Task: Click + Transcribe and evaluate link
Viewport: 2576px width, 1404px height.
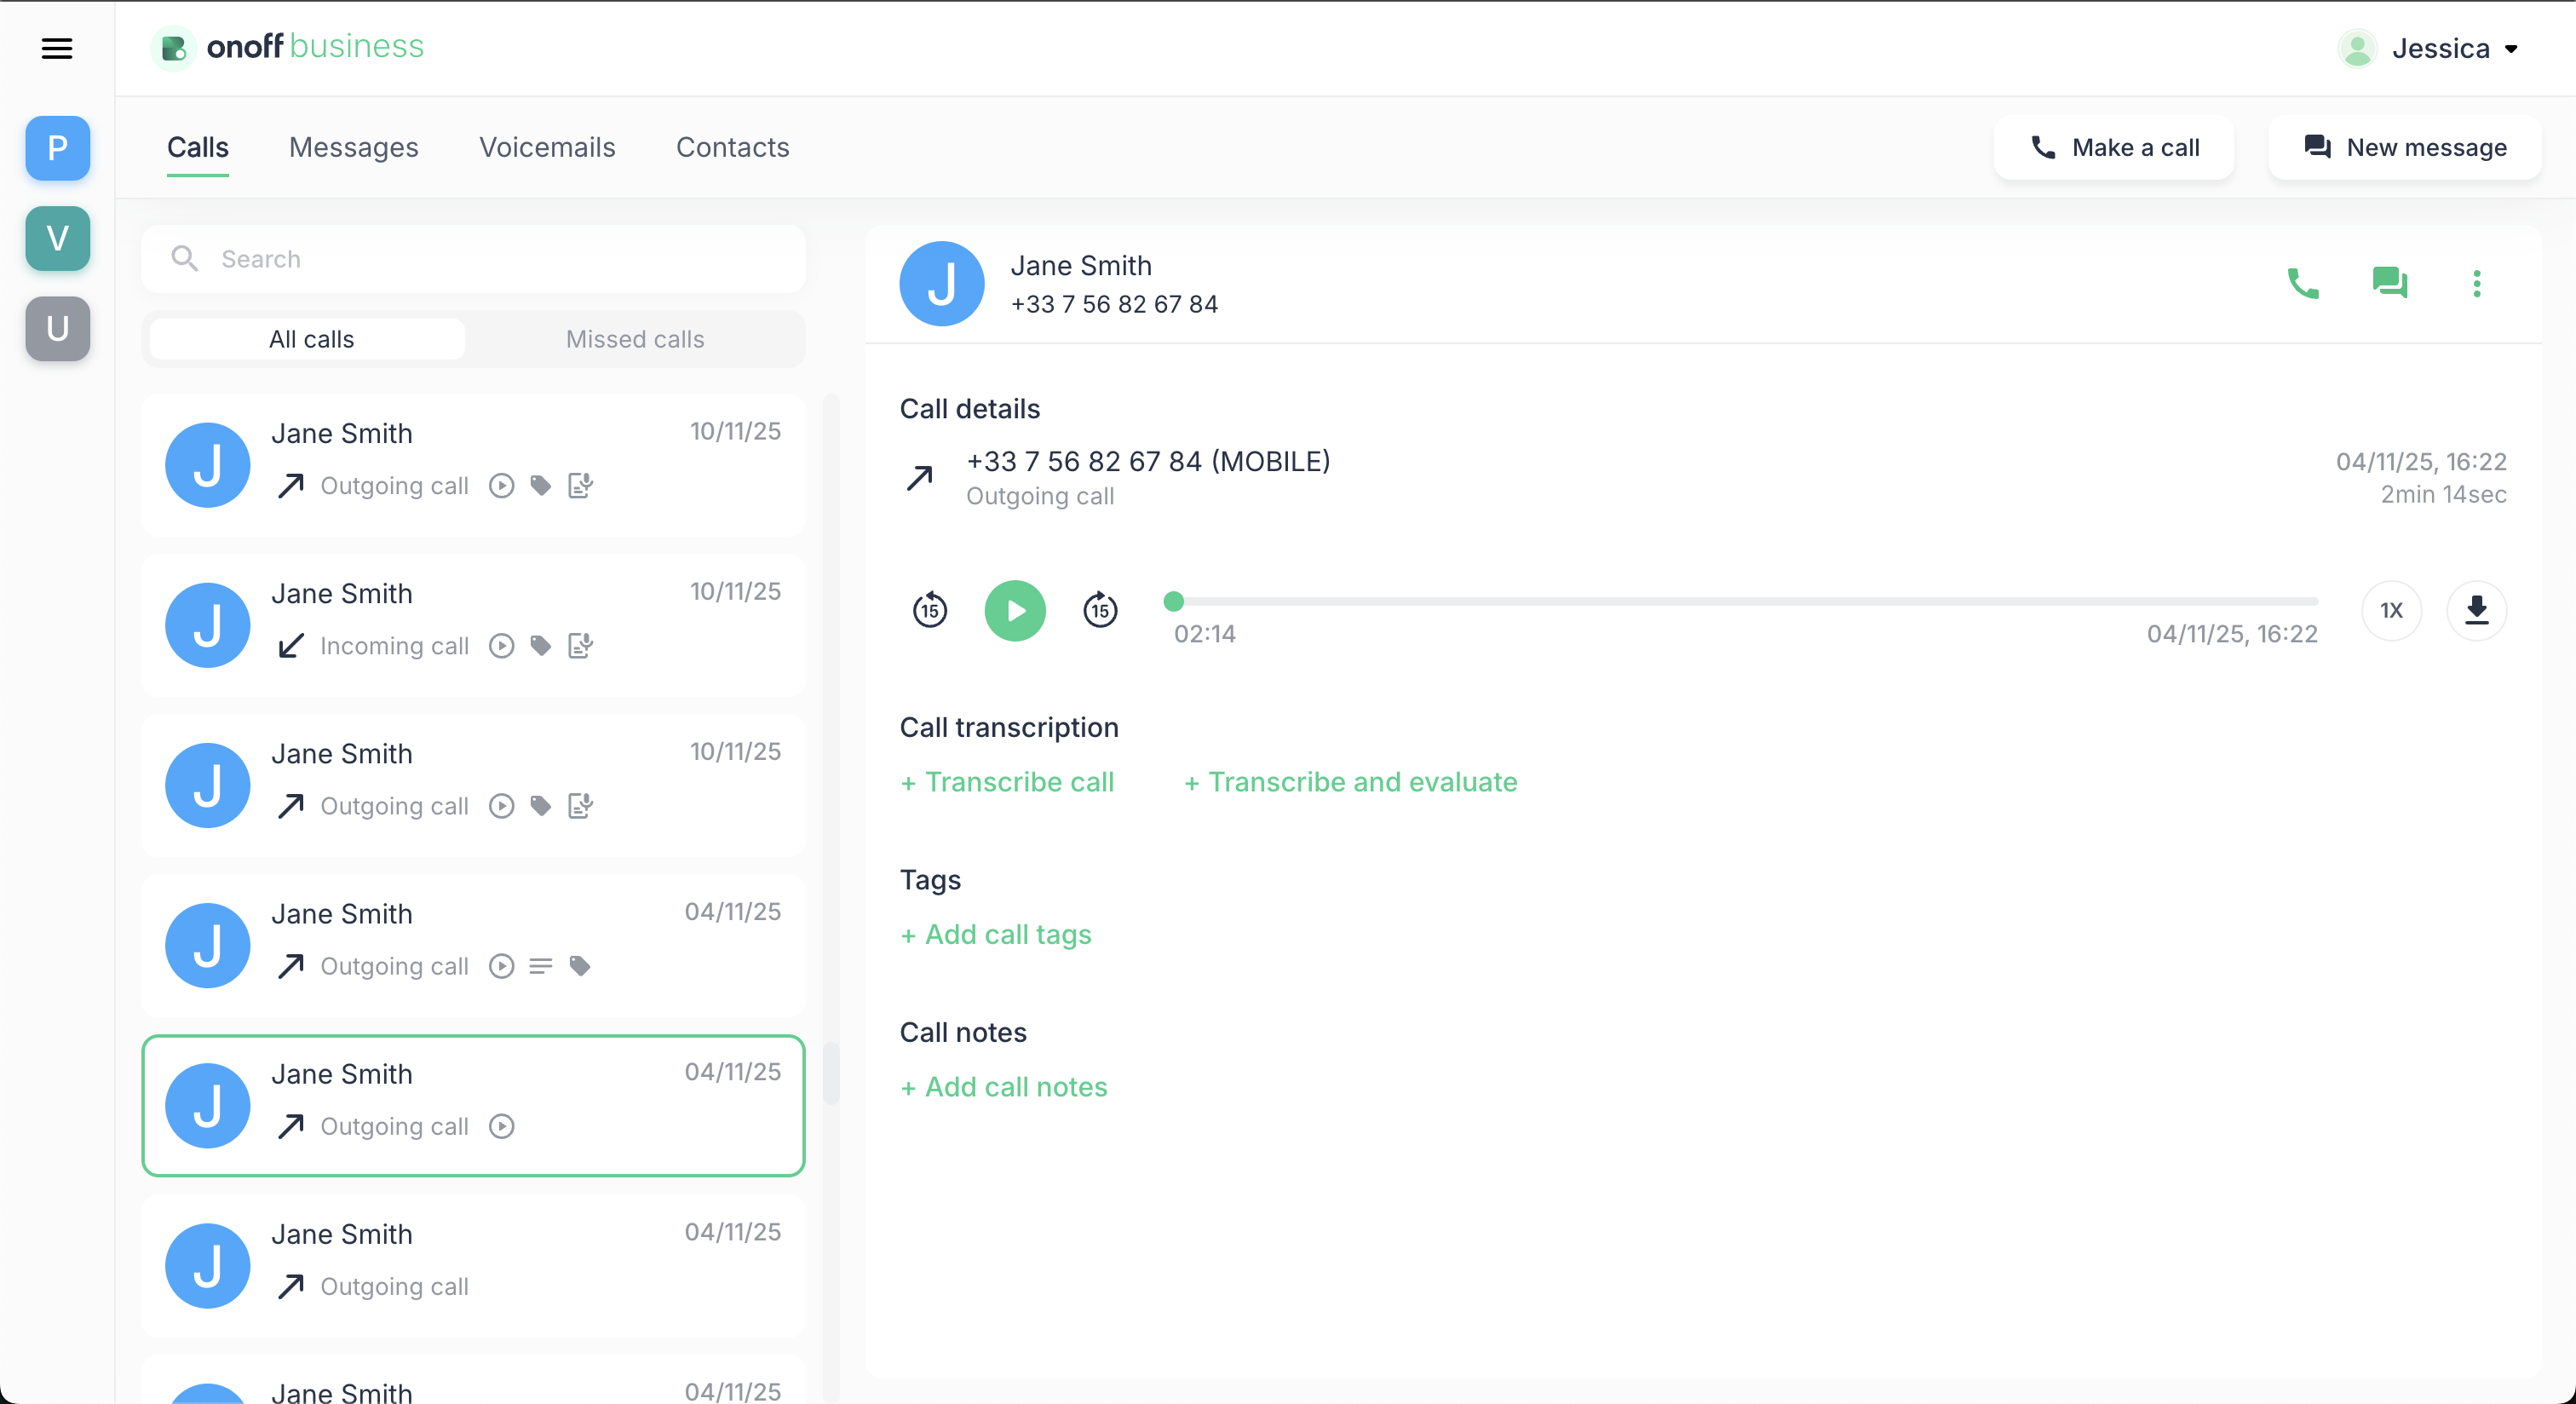Action: [x=1351, y=782]
